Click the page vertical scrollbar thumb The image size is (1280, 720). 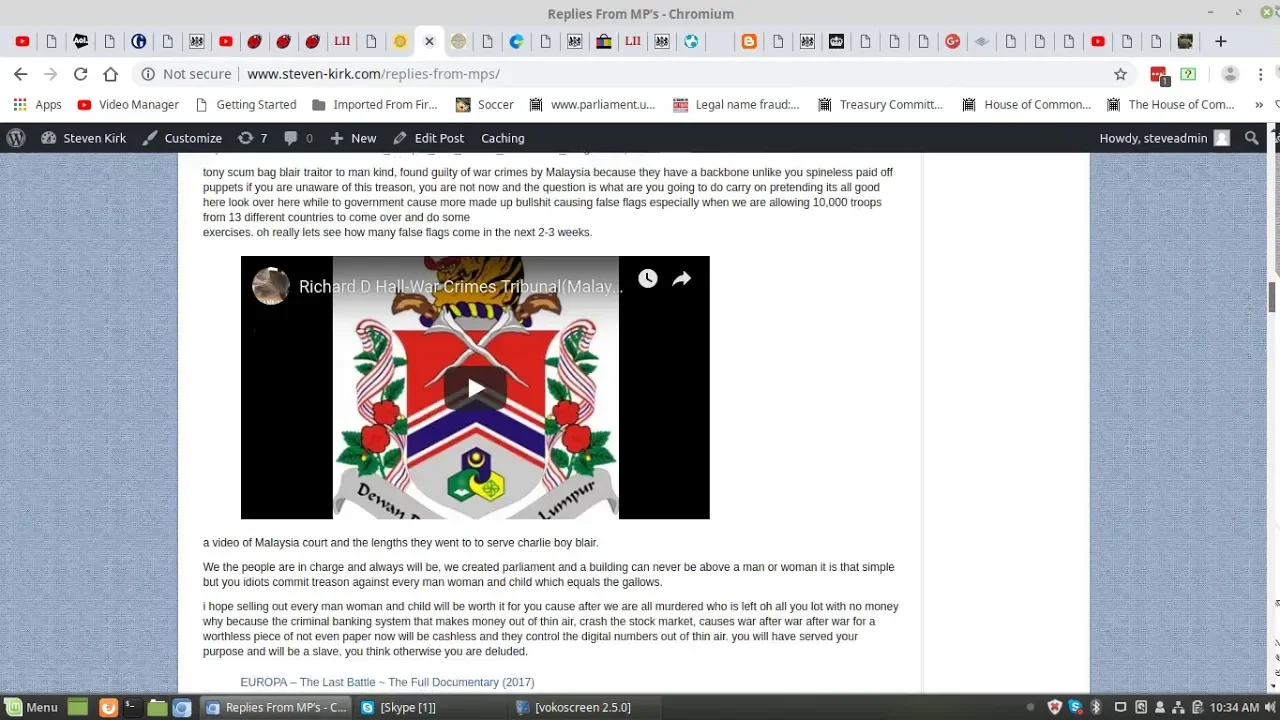(1272, 298)
